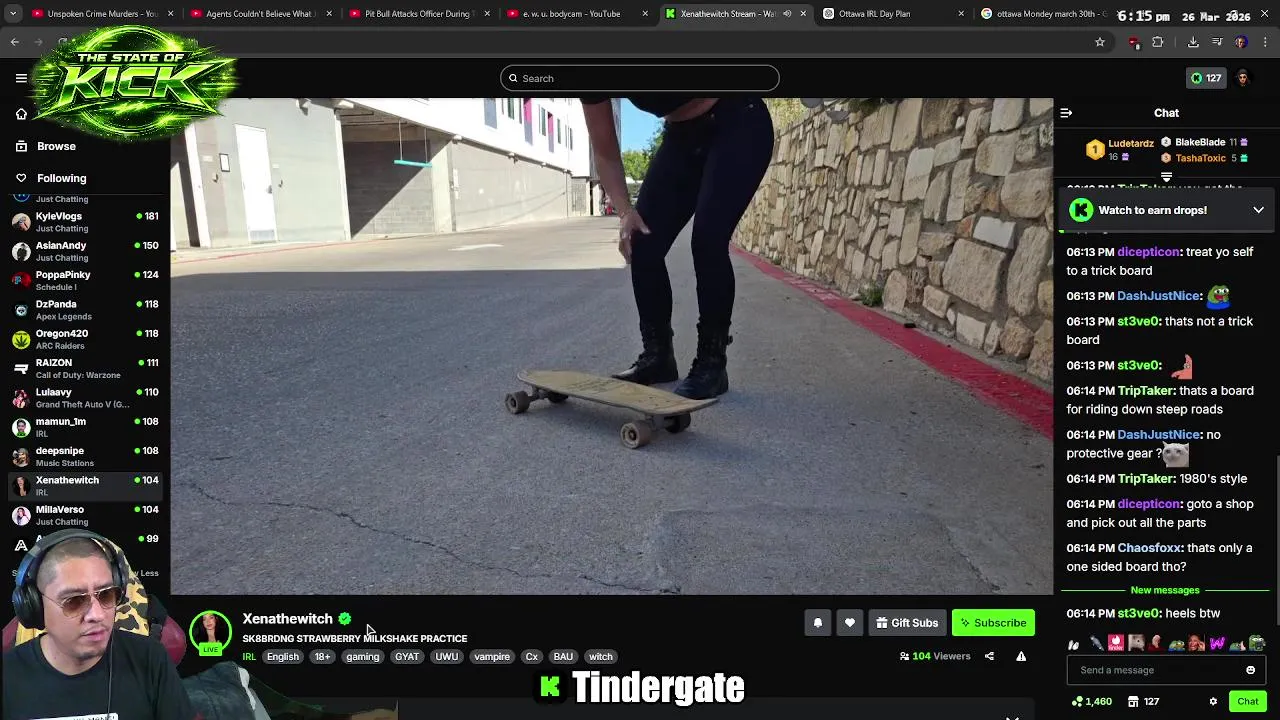Open browser extensions puzzle icon
This screenshot has height=720, width=1280.
(1158, 42)
